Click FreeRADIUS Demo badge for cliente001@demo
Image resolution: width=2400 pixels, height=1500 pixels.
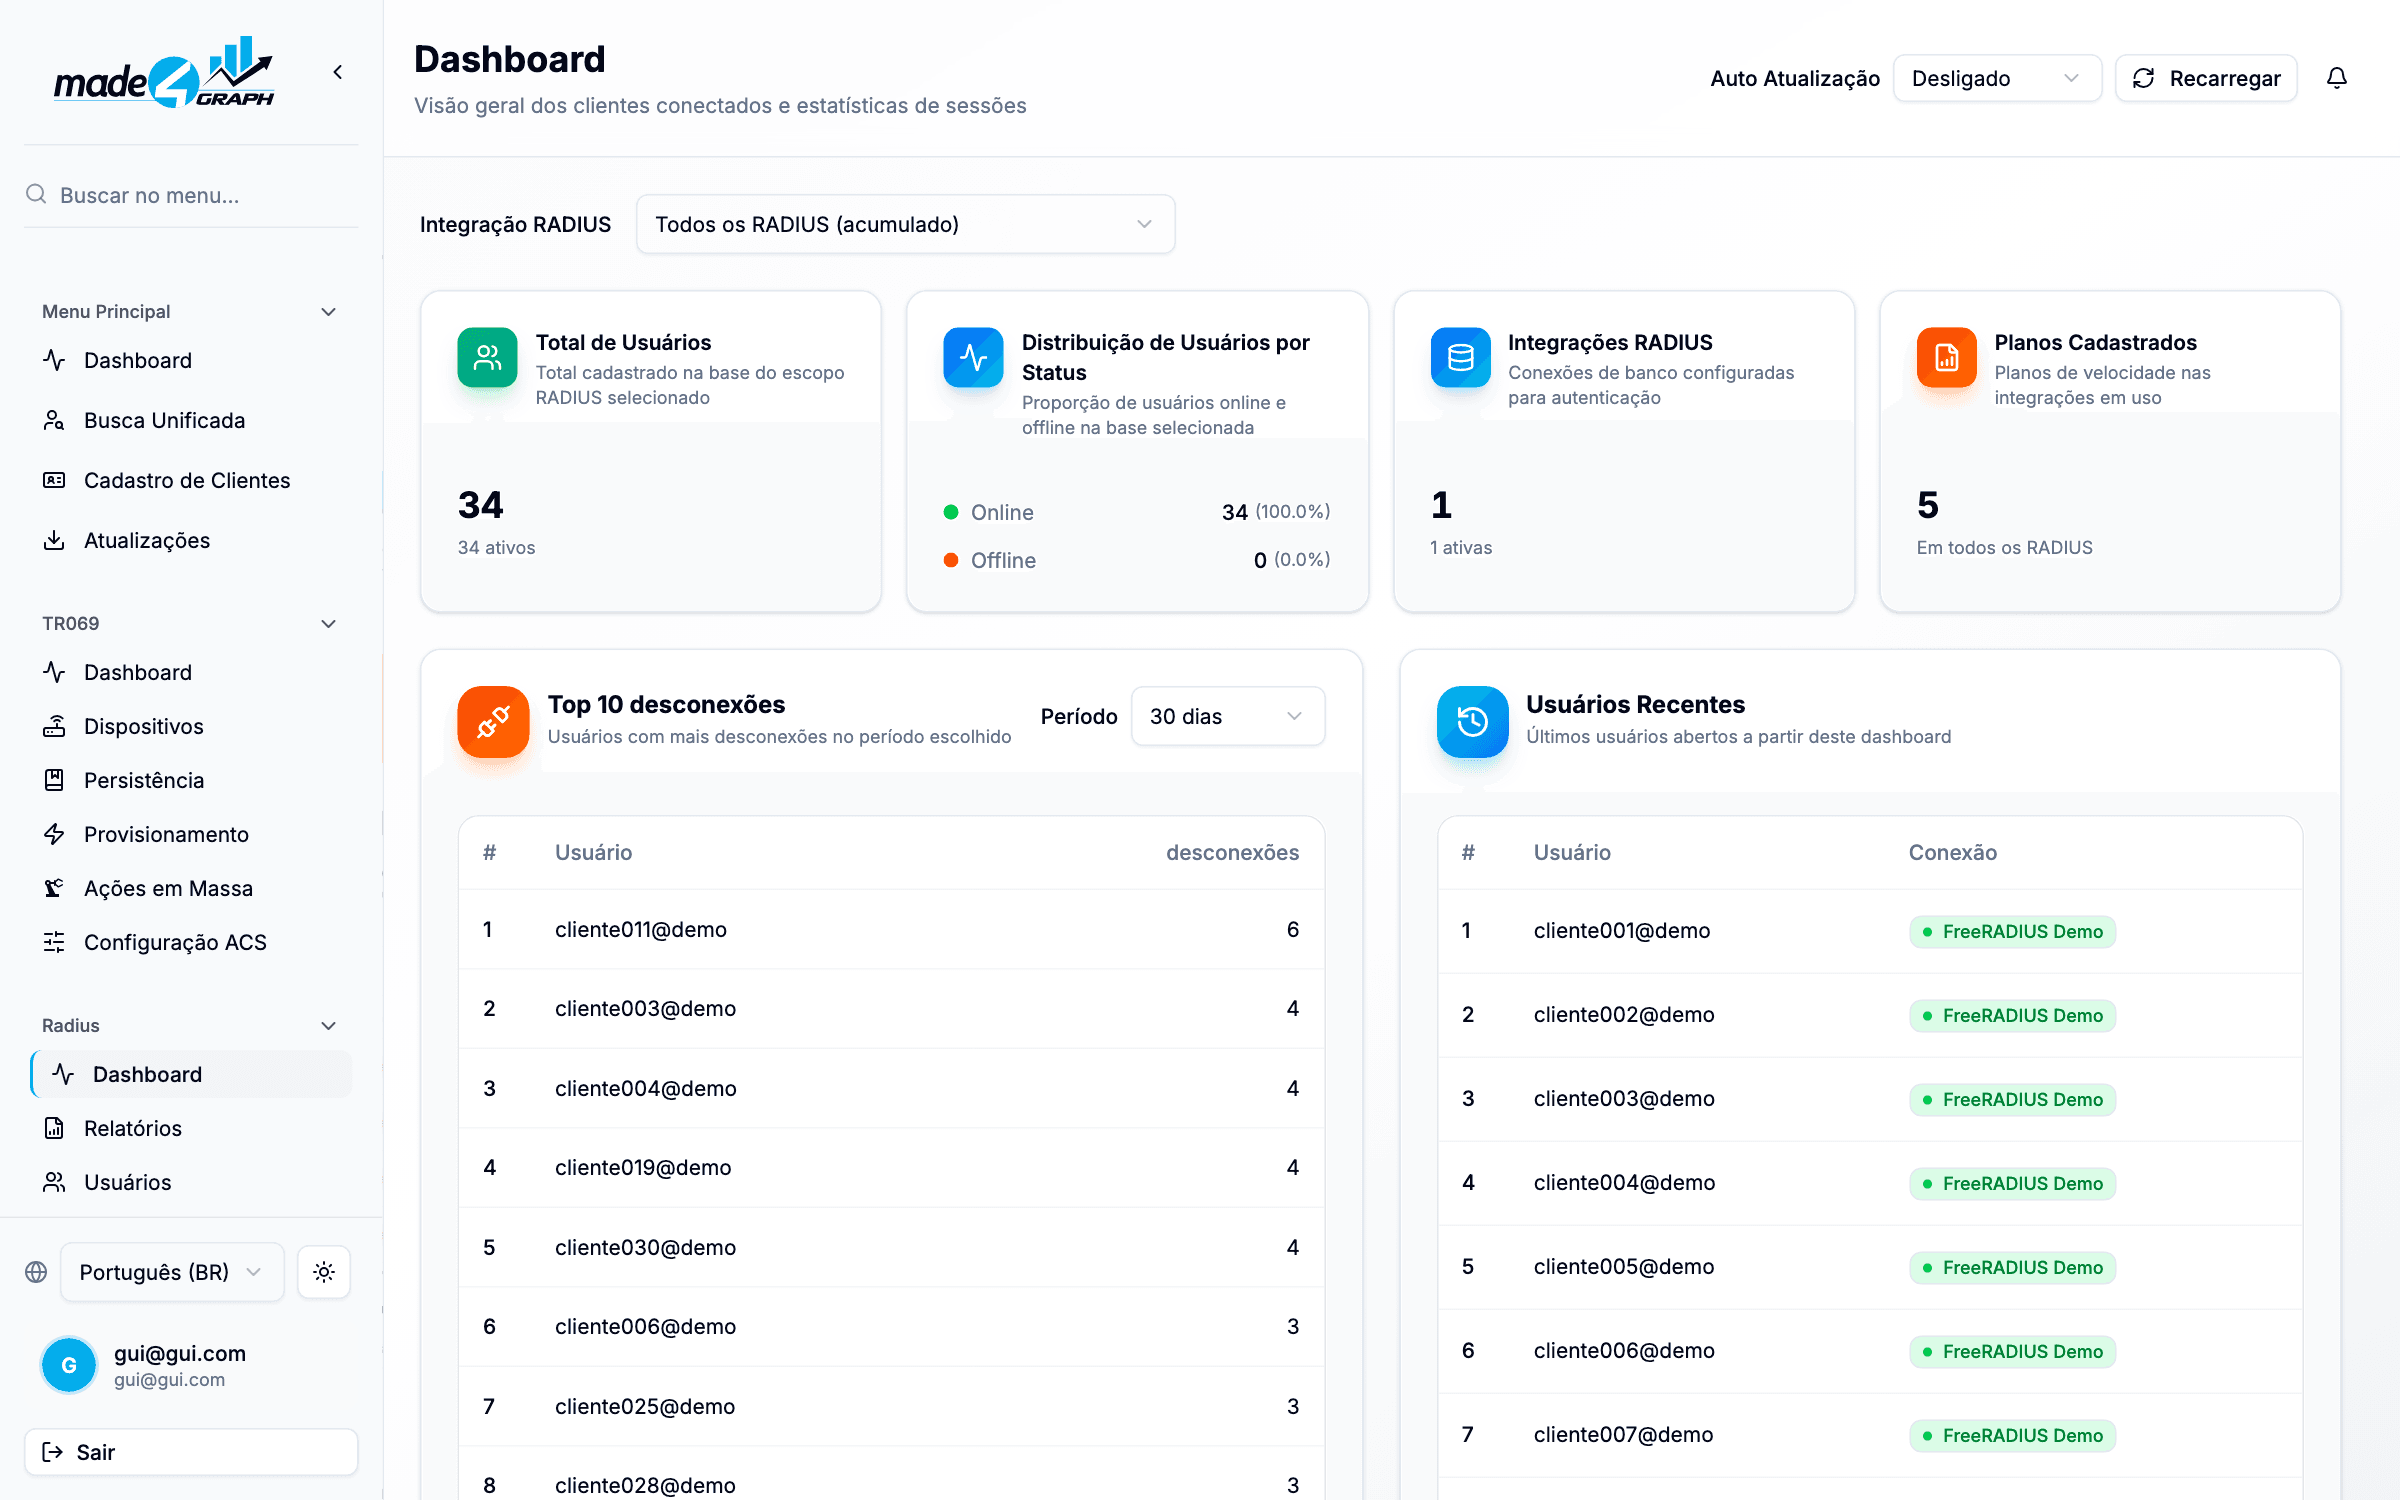click(2012, 931)
